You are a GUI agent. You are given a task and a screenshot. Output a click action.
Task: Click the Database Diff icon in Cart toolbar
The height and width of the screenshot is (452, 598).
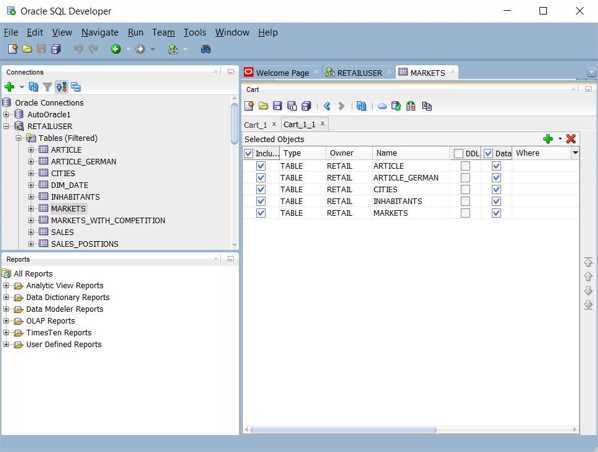[x=411, y=106]
